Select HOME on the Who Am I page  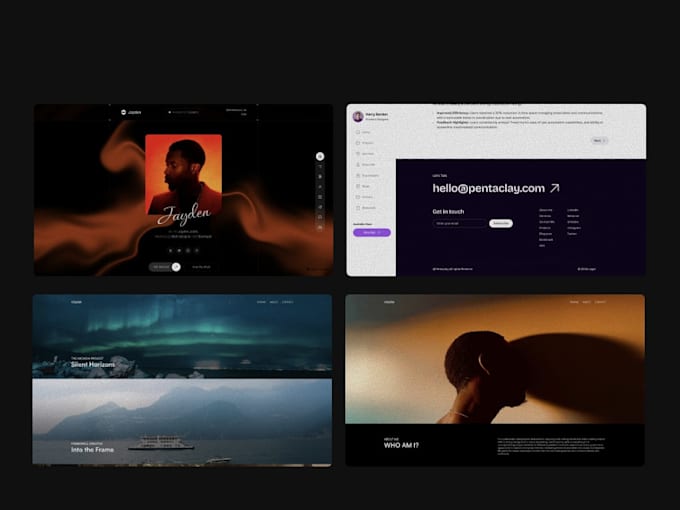pos(574,302)
